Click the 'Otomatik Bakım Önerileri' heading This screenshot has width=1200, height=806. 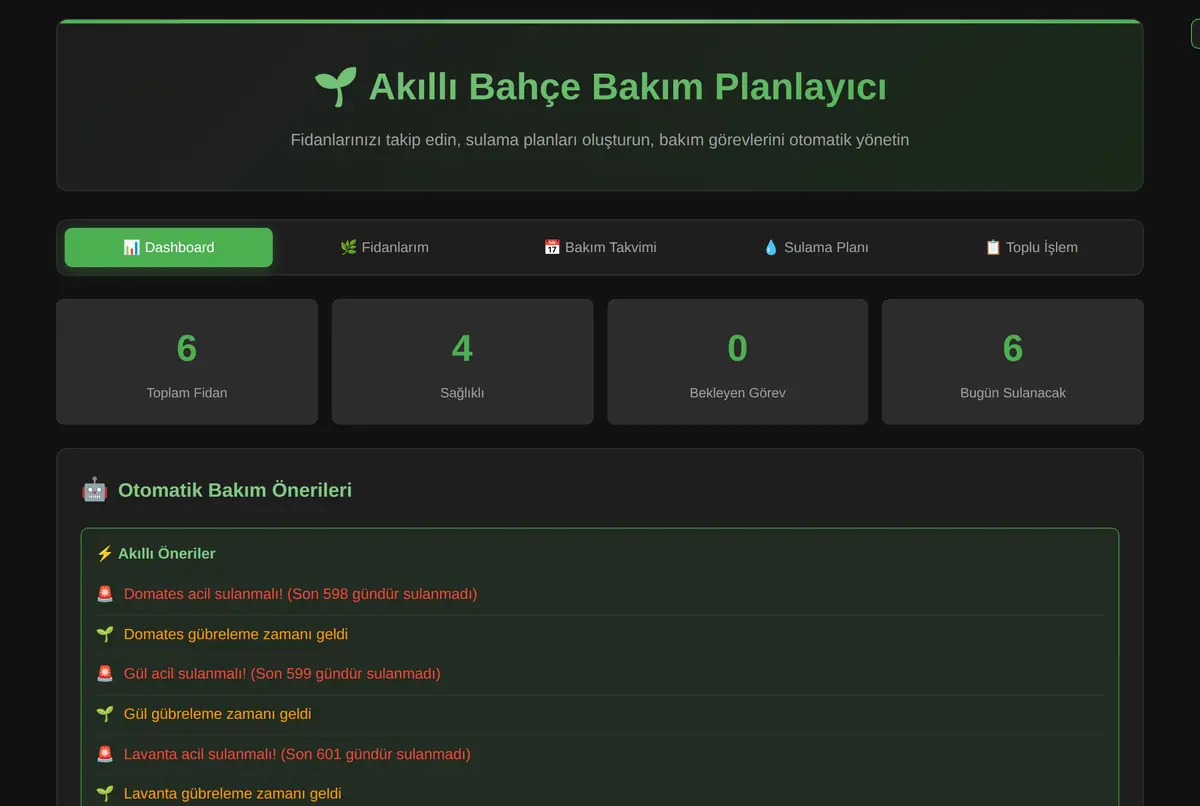point(235,490)
